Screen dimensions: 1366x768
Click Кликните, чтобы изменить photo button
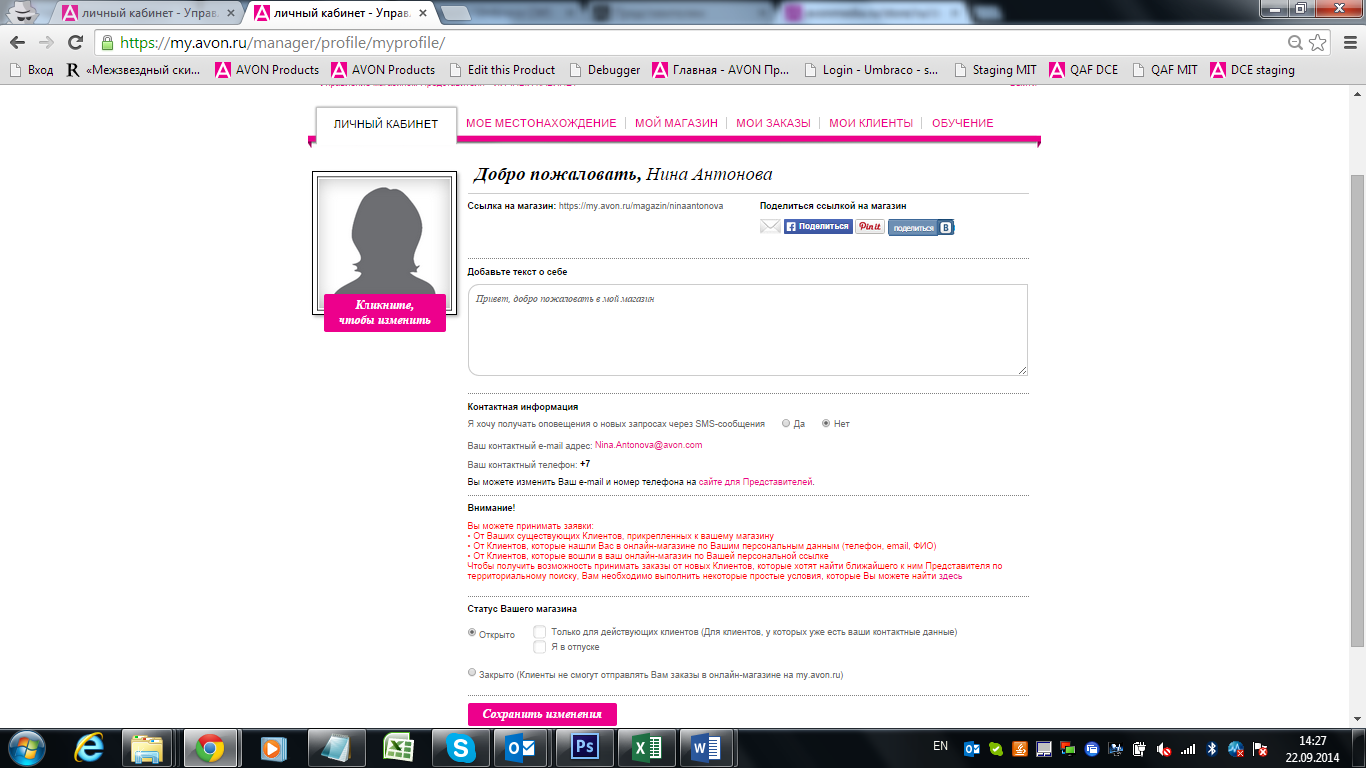tap(385, 313)
